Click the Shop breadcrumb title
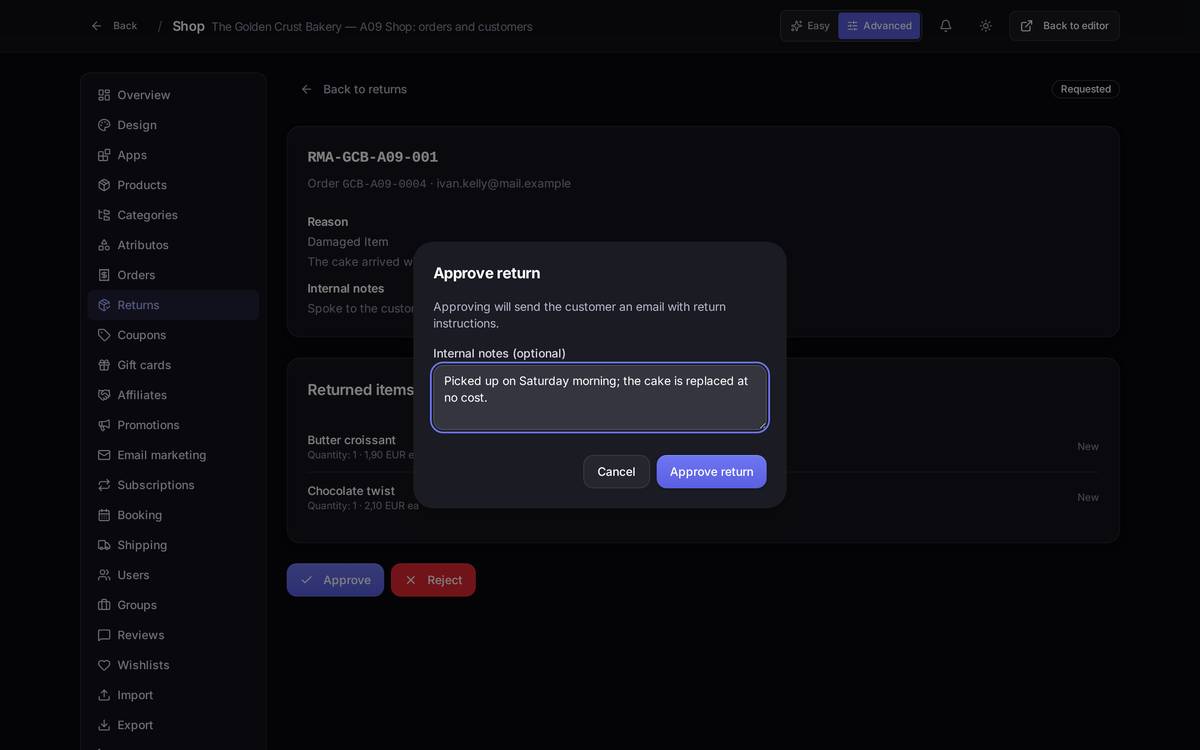 click(x=188, y=26)
